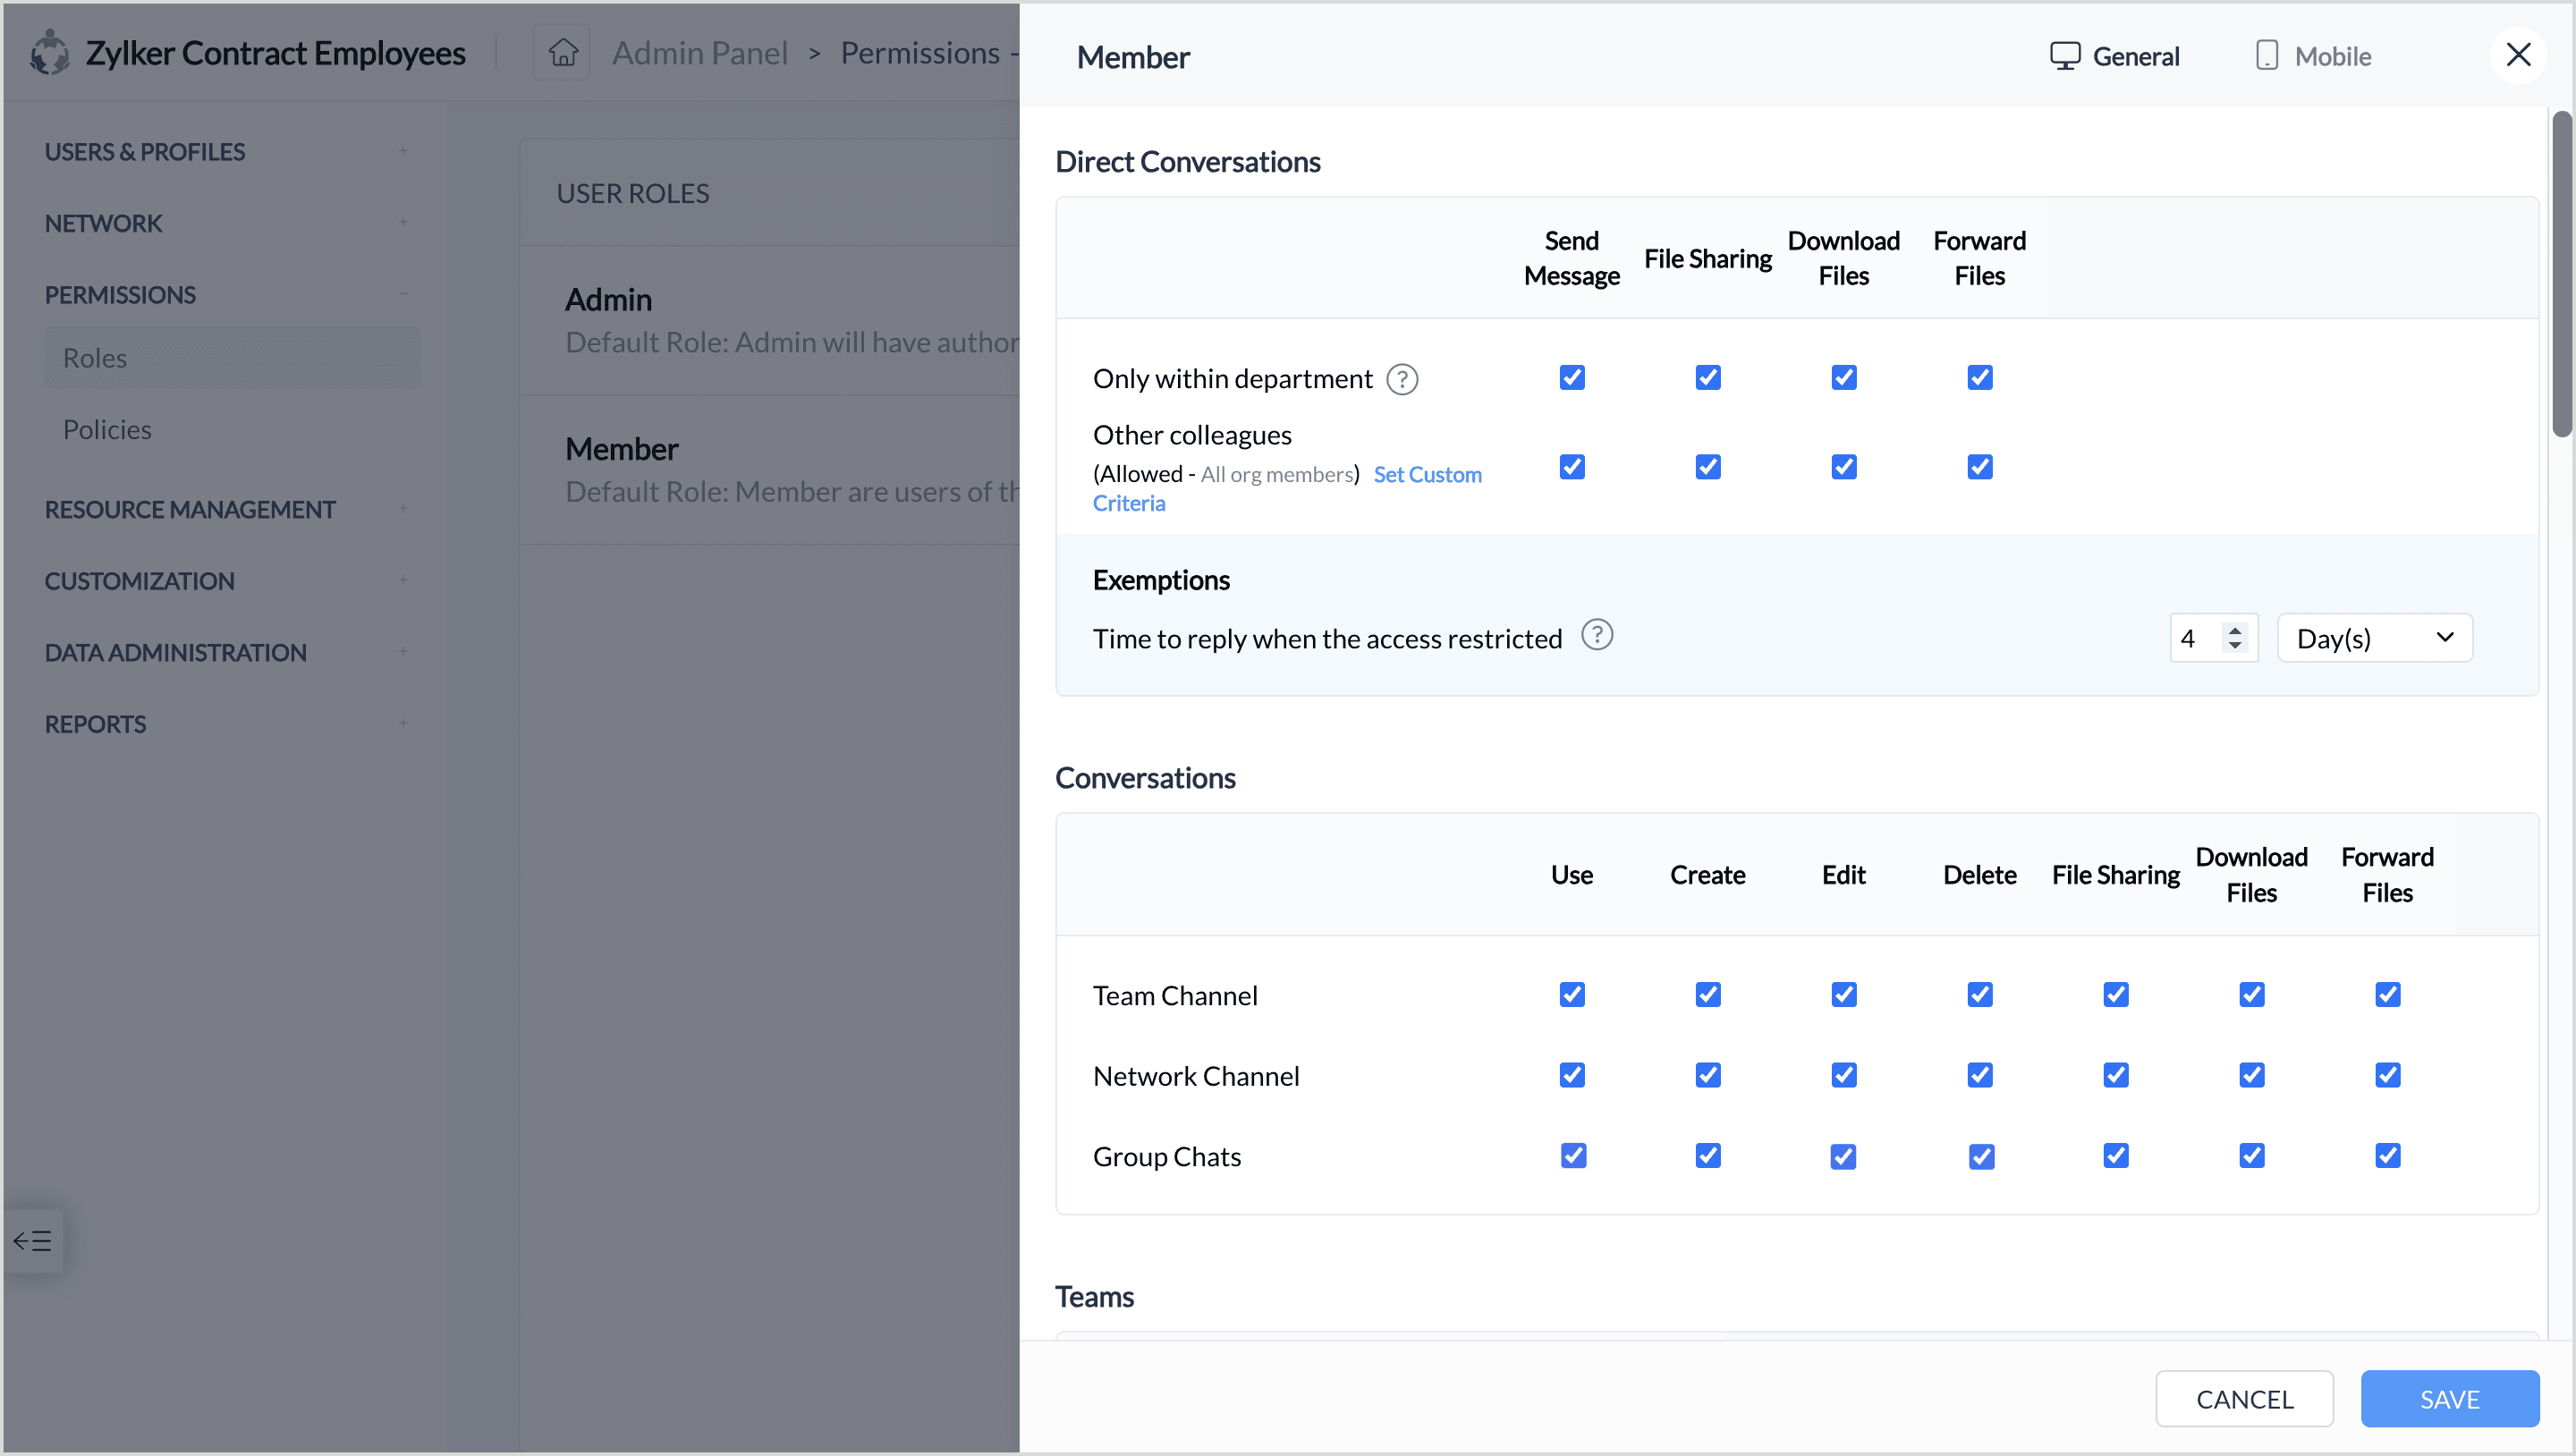Click the home icon in breadcrumb
Screen dimensions: 2576x1456
(x=563, y=52)
